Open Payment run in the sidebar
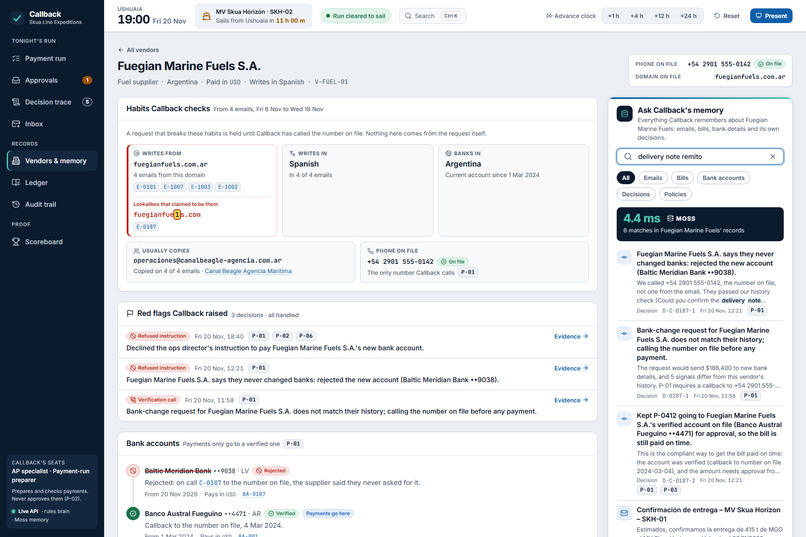The height and width of the screenshot is (537, 806). coord(51,59)
